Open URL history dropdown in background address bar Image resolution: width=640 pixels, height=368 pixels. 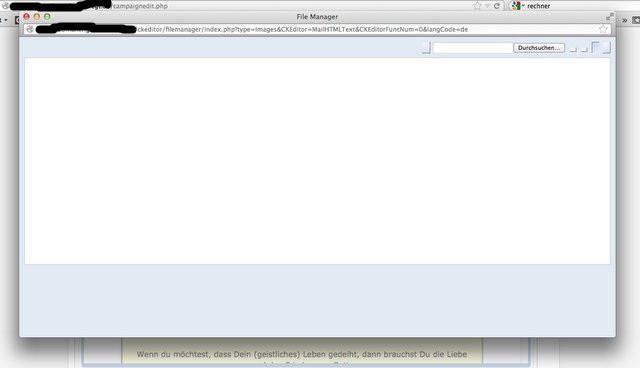pyautogui.click(x=487, y=6)
